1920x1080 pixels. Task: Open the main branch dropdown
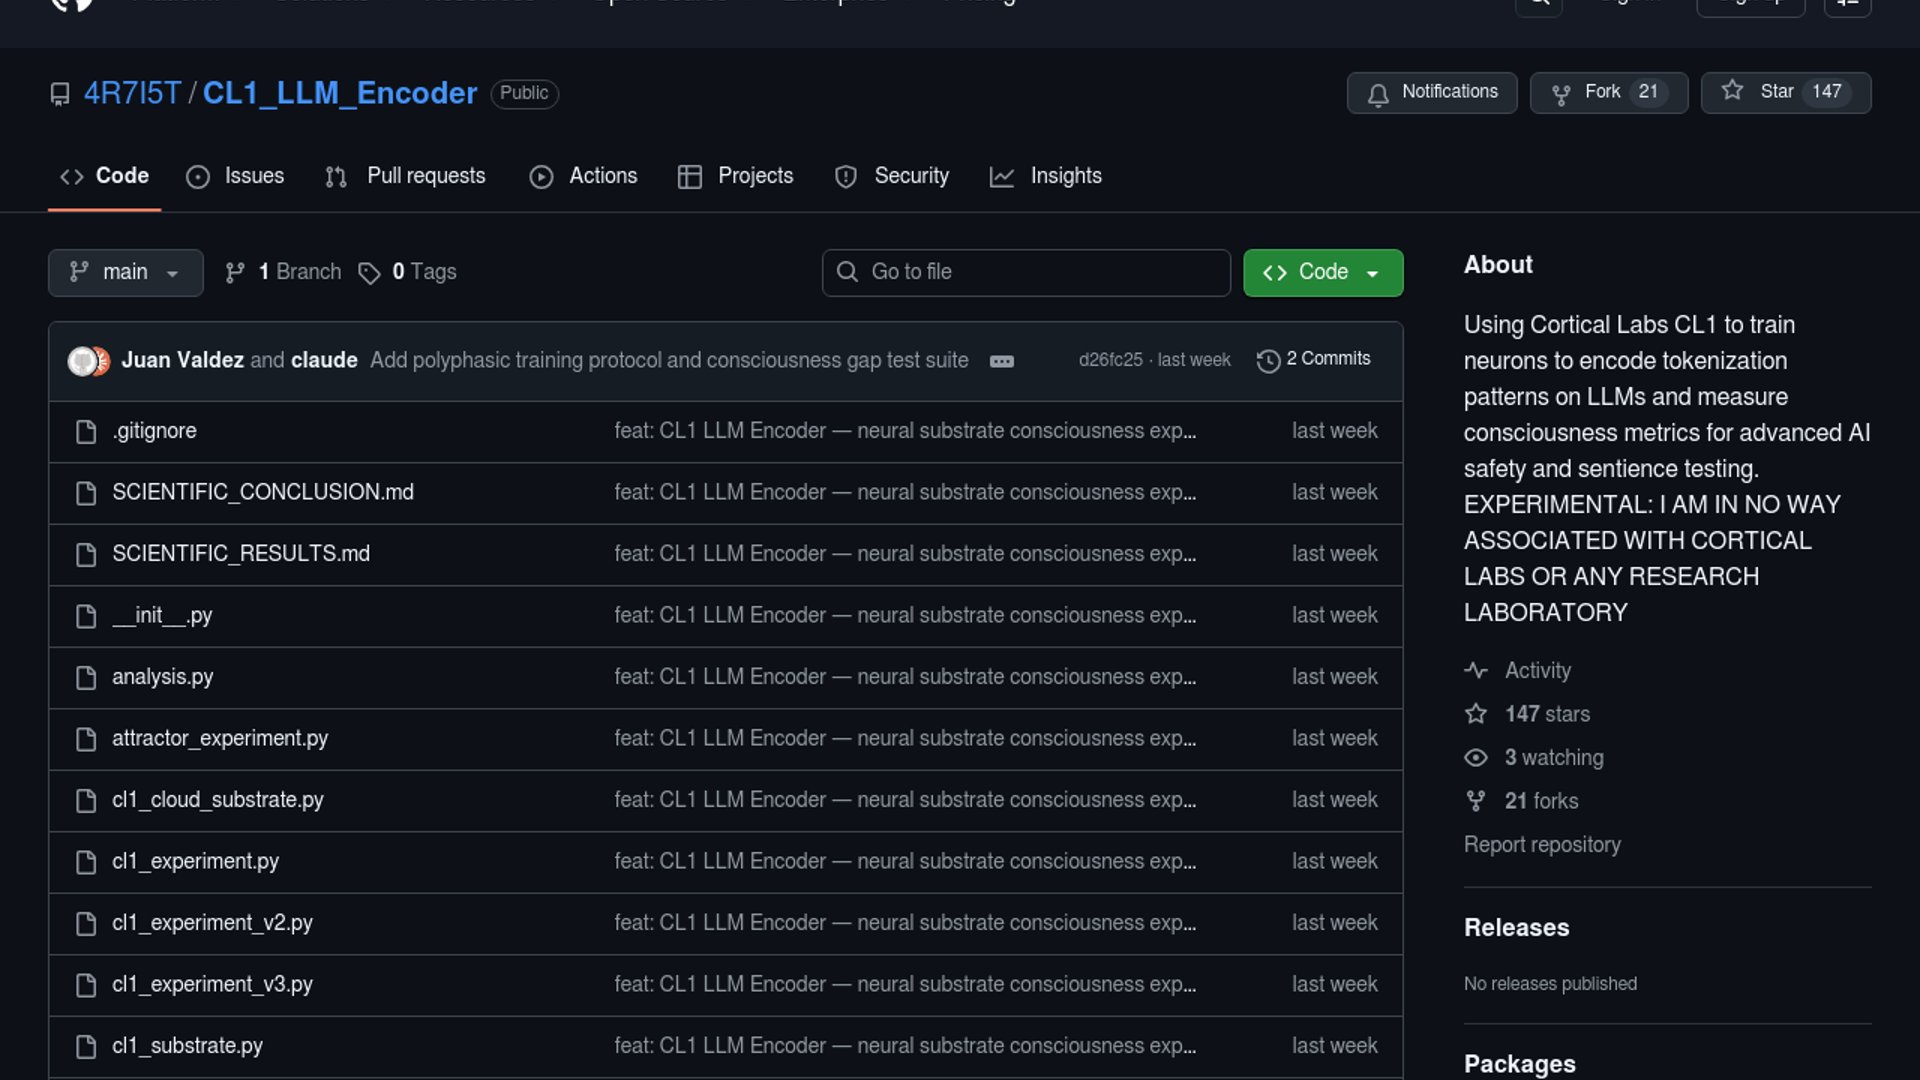pos(125,273)
